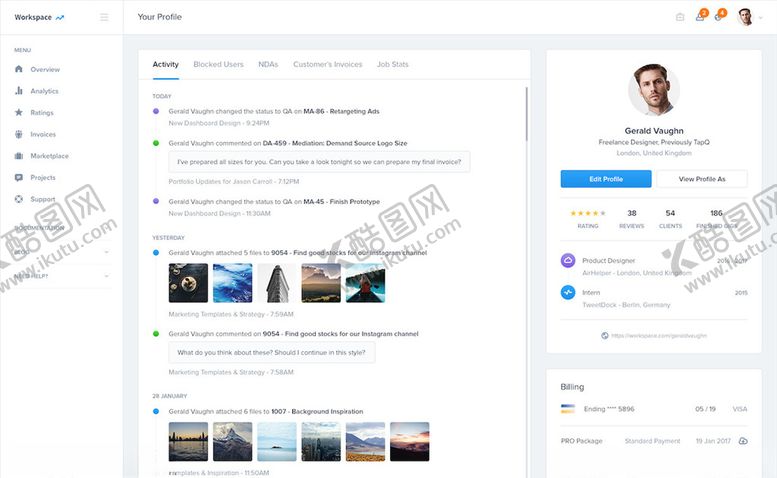The width and height of the screenshot is (777, 478).
Task: Click the activity feed vertical scrollbar
Action: click(526, 115)
